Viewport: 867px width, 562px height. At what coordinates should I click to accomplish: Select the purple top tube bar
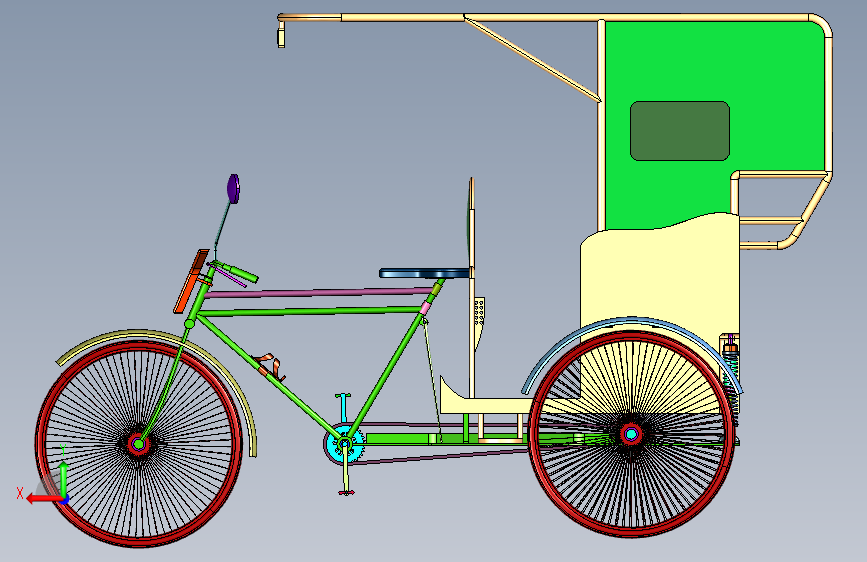[318, 292]
